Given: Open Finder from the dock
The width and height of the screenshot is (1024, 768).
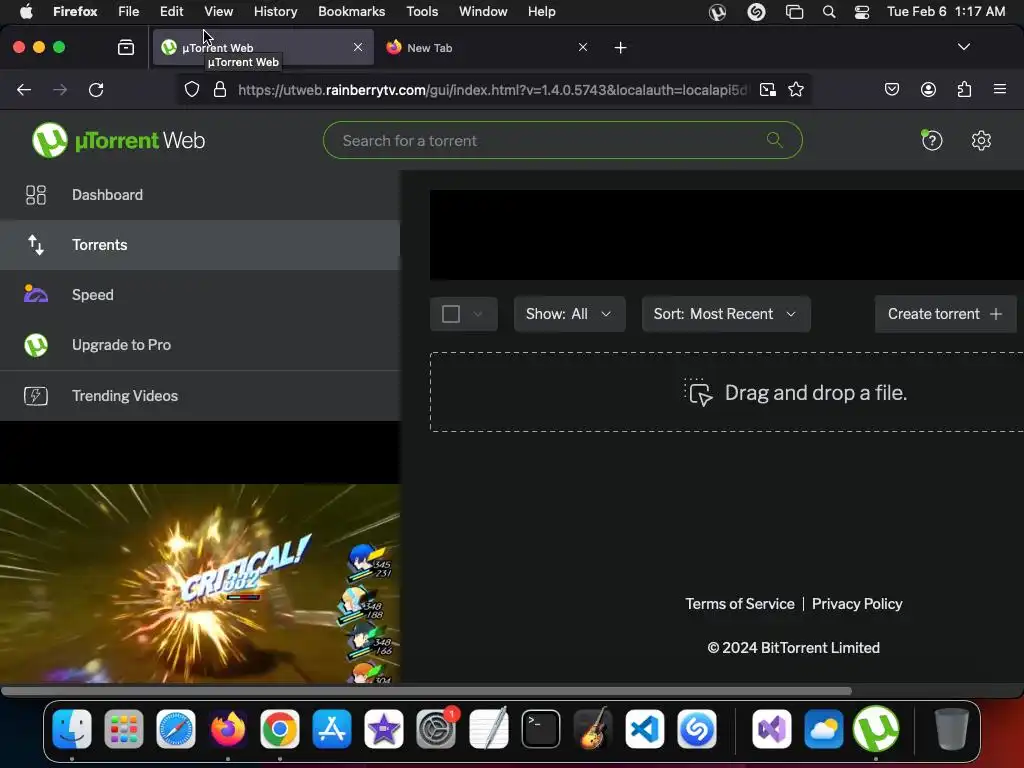Looking at the screenshot, I should tap(72, 729).
